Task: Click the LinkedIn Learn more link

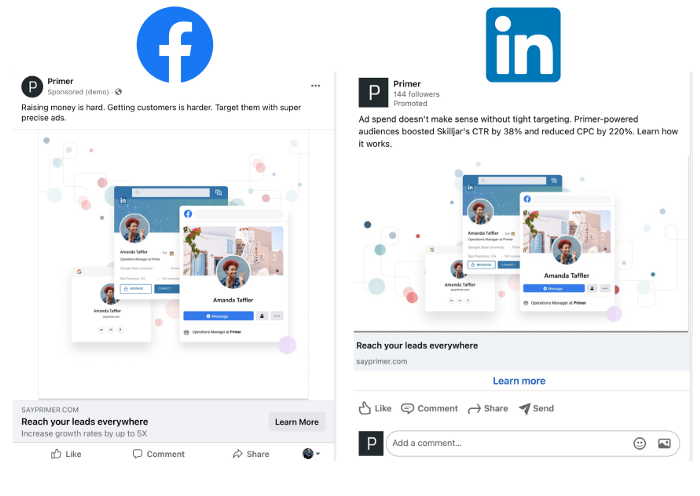Action: point(519,381)
